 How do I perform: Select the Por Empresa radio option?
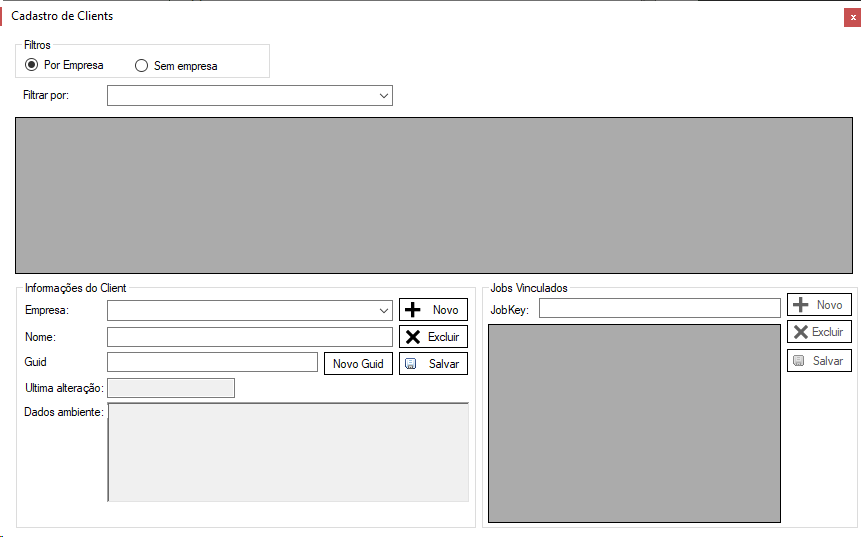32,66
